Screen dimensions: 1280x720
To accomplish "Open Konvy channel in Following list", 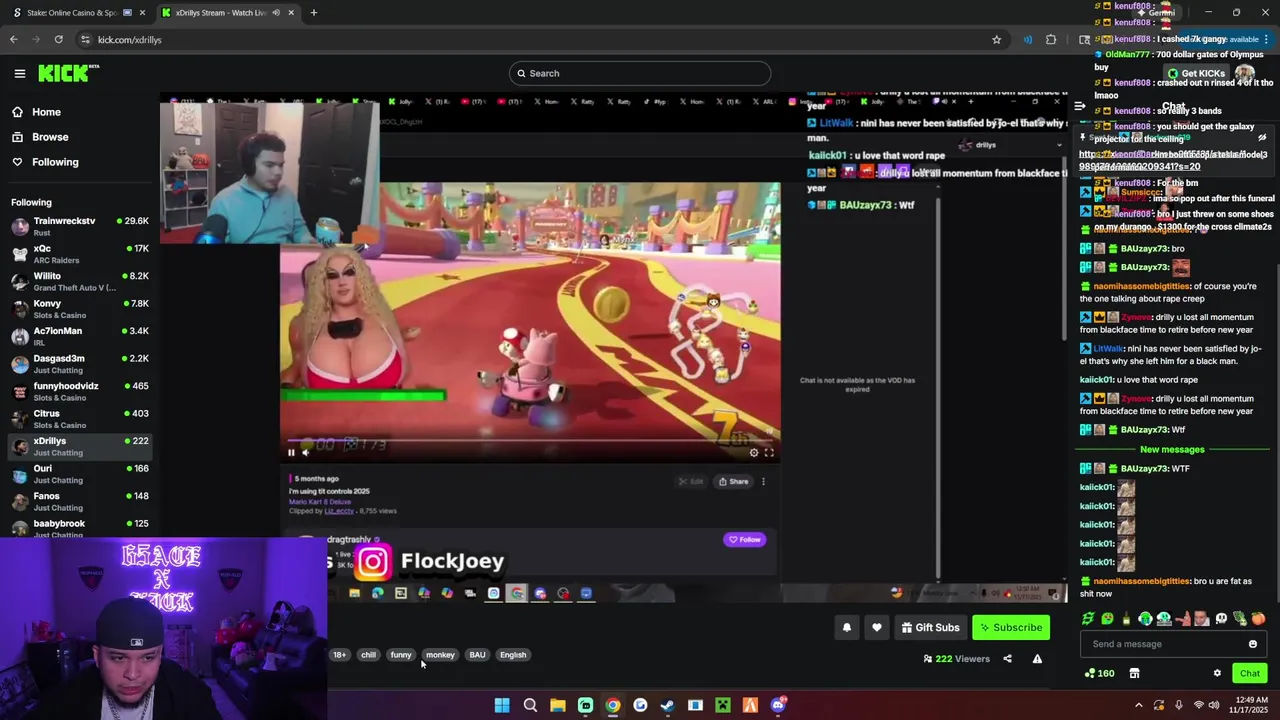I will click(80, 309).
